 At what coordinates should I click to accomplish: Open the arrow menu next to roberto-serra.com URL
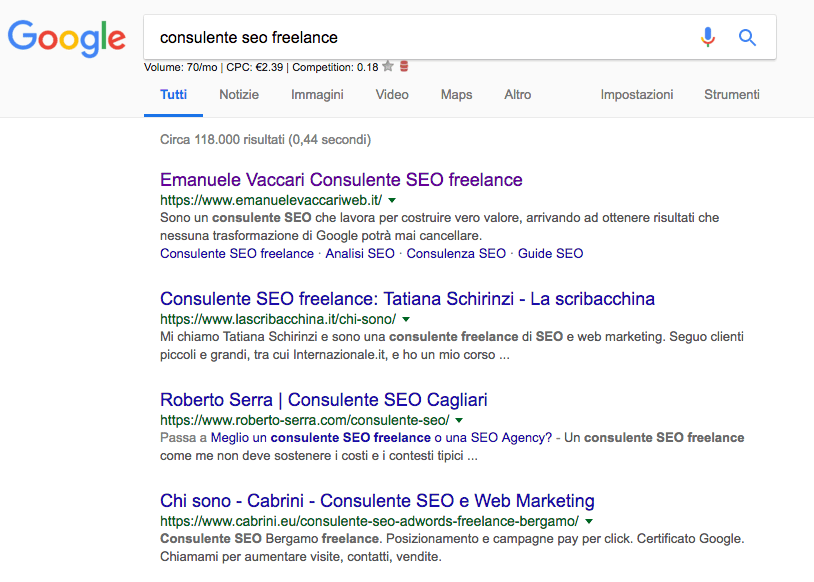click(x=458, y=421)
